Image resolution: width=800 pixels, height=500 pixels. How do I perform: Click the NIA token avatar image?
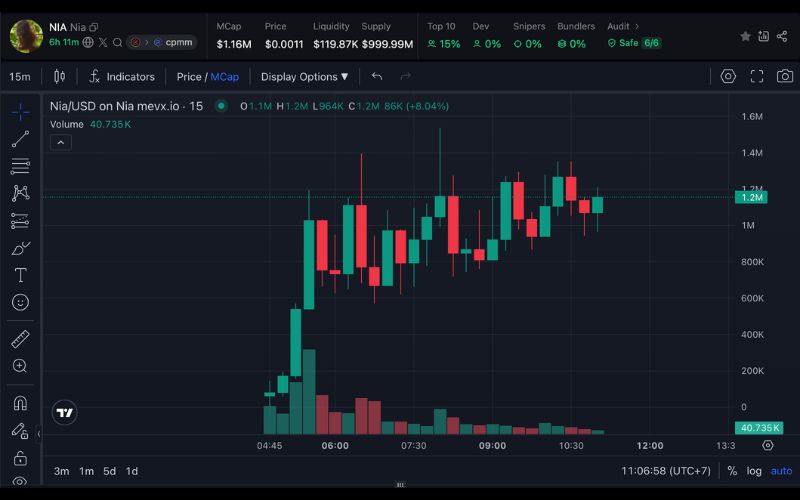click(x=26, y=36)
